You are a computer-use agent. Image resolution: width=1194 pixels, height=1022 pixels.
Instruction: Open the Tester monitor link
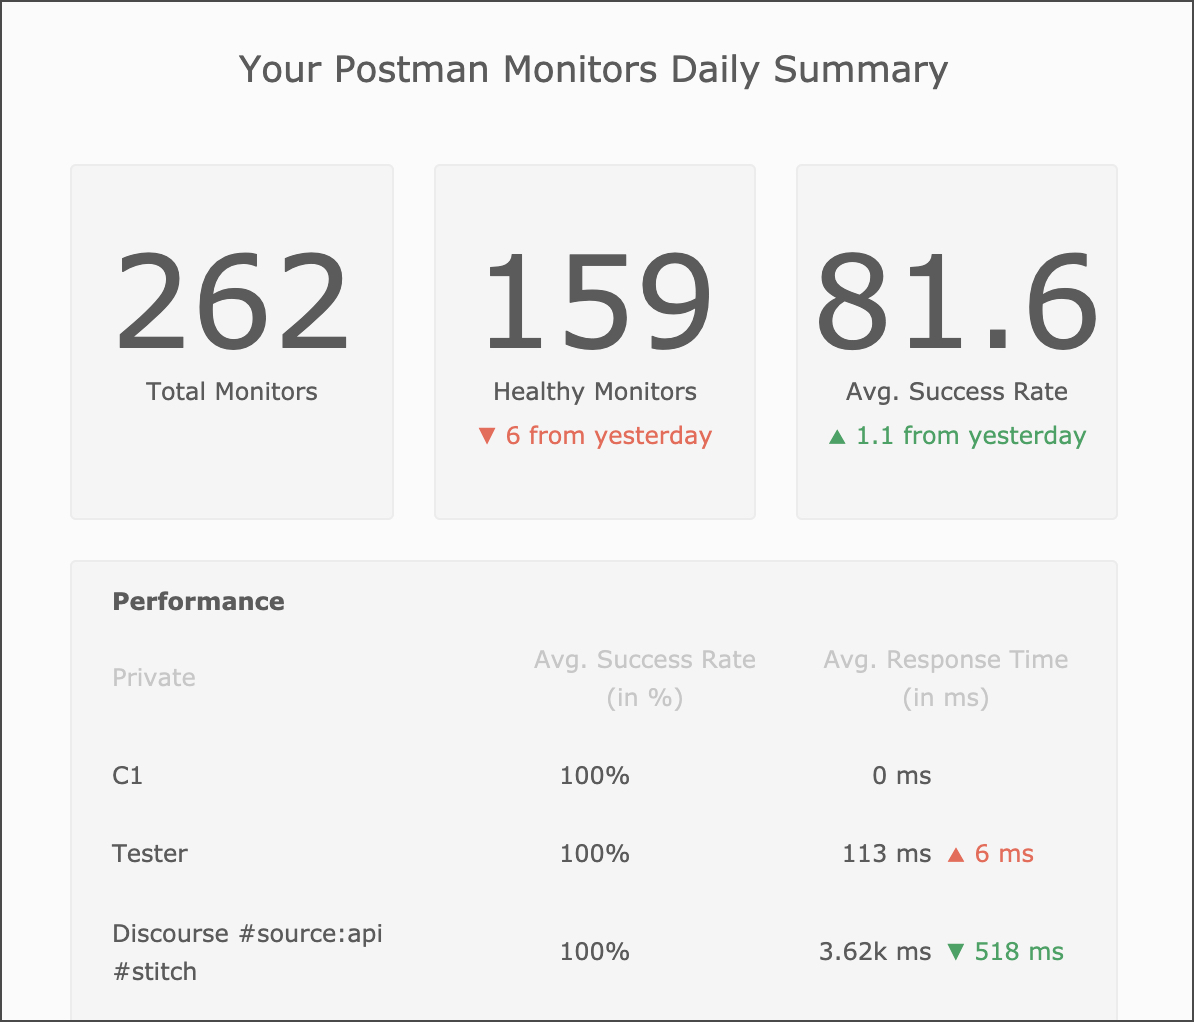tap(150, 854)
